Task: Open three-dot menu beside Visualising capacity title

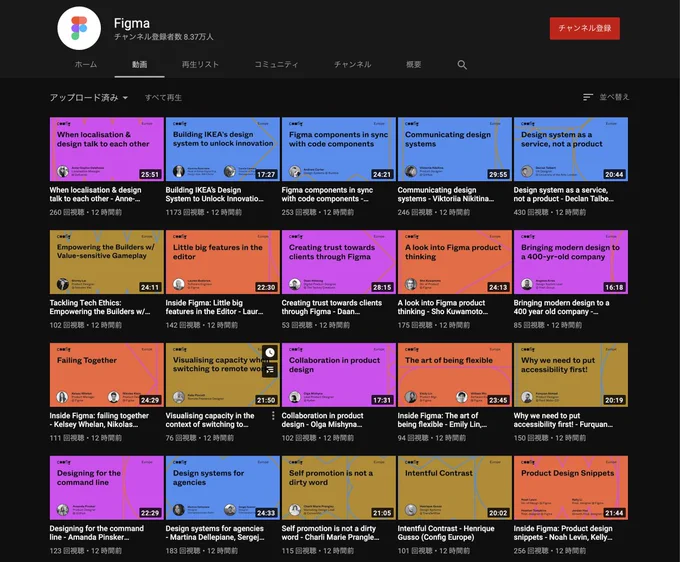Action: pos(273,416)
